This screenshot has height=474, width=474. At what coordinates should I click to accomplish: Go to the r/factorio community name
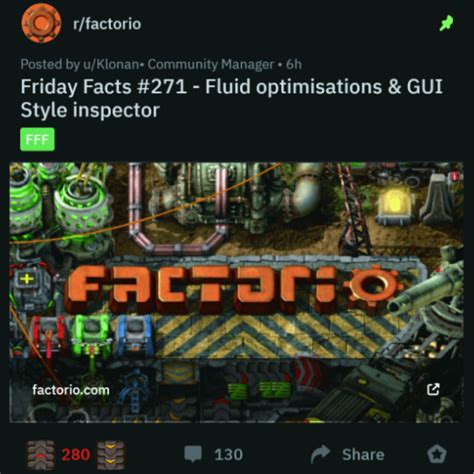[107, 24]
